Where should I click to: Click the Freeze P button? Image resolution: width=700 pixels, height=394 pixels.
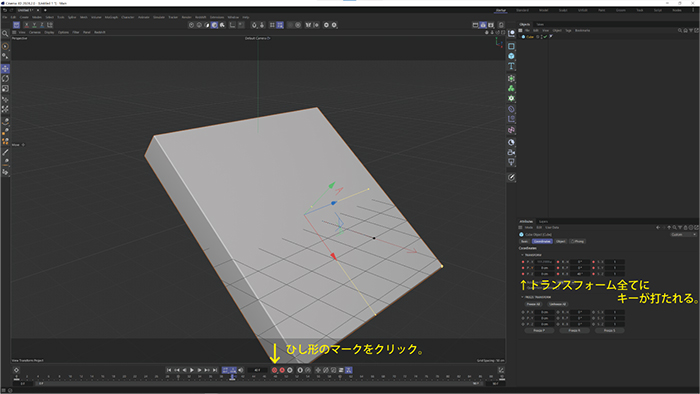tap(539, 331)
